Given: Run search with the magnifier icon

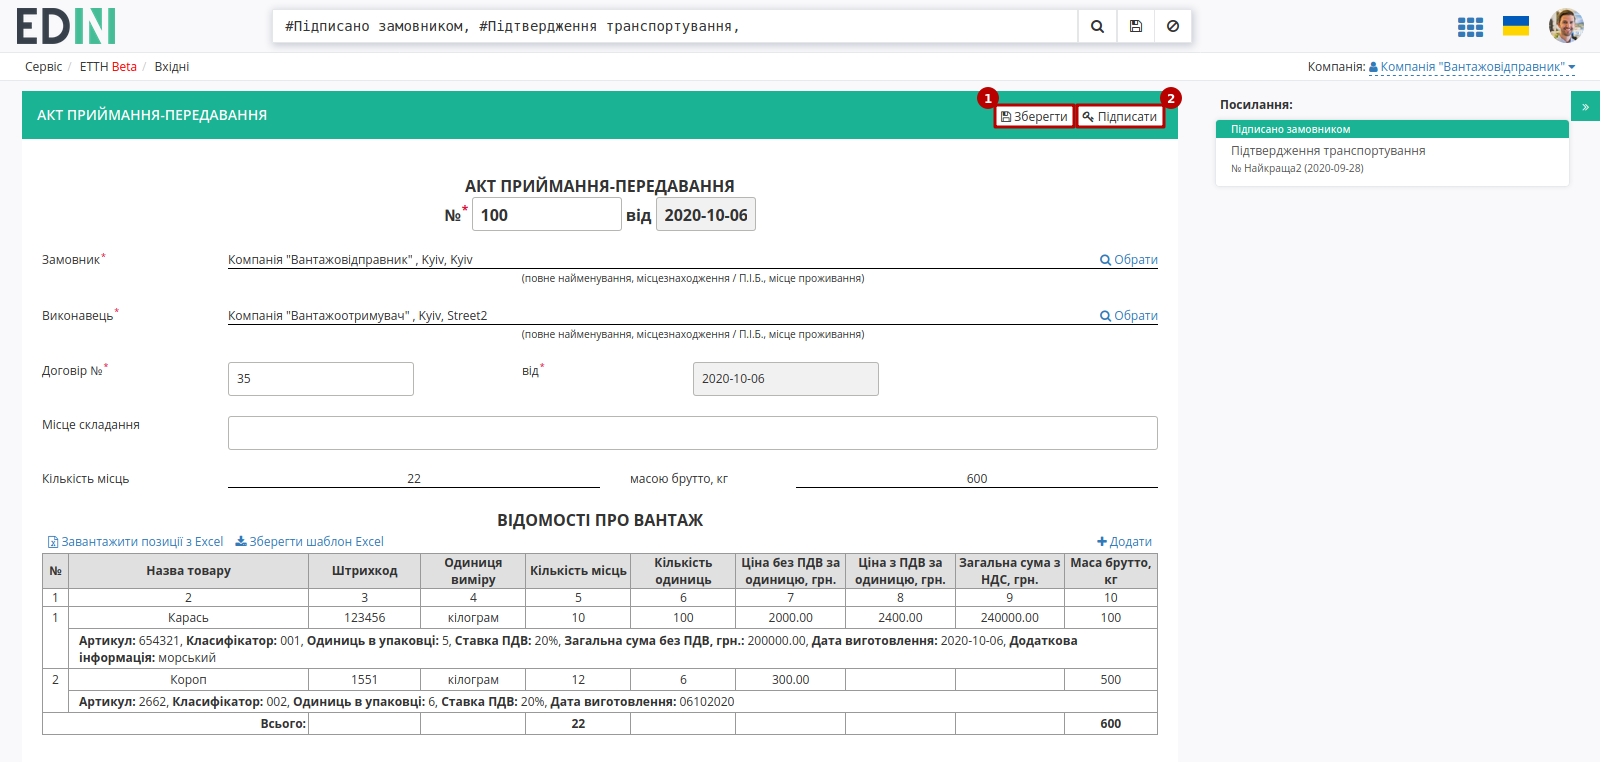Looking at the screenshot, I should click(x=1097, y=26).
